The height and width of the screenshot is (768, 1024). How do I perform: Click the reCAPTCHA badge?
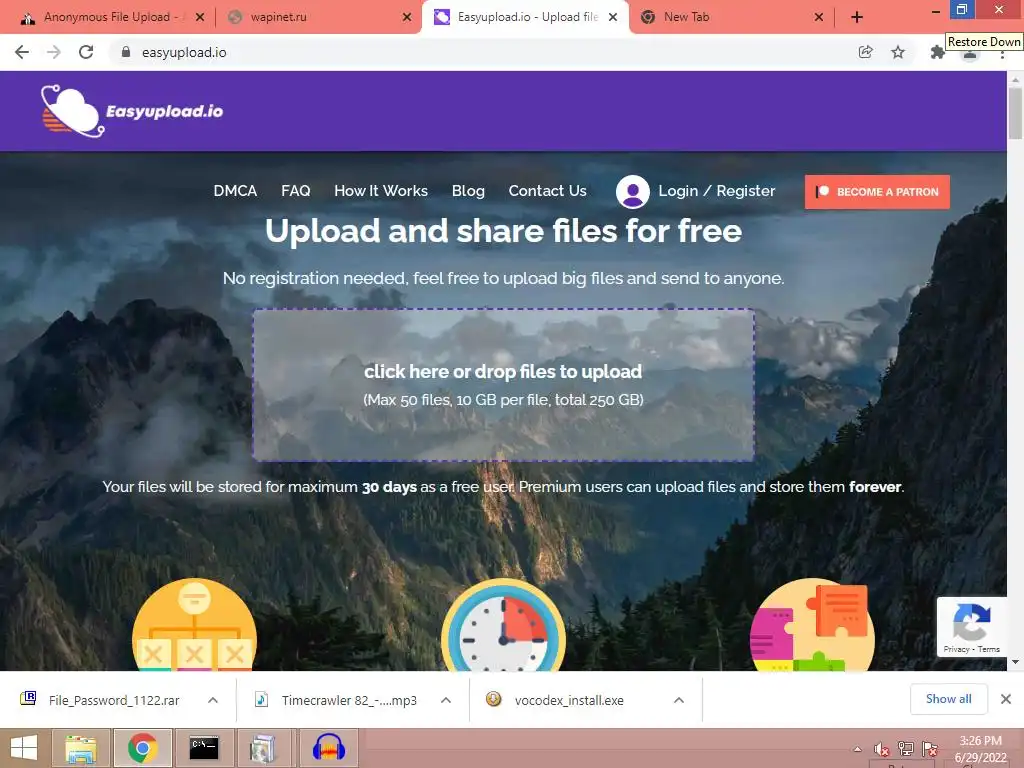tap(971, 626)
